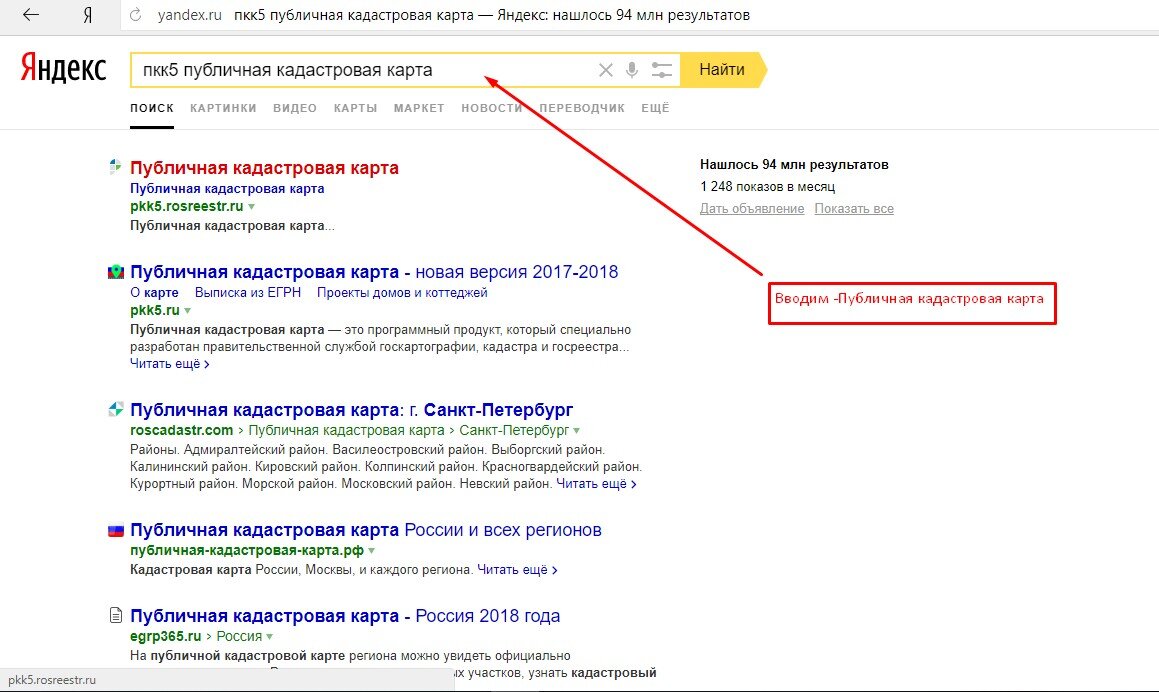The height and width of the screenshot is (692, 1159).
Task: Select the Поиск tab
Action: point(152,108)
